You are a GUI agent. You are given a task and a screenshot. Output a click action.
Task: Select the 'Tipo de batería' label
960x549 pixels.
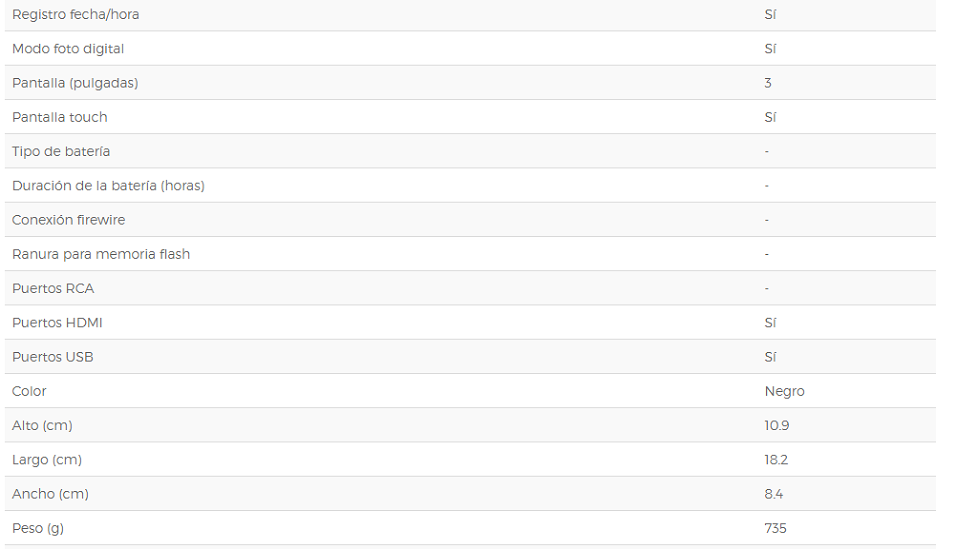click(61, 151)
